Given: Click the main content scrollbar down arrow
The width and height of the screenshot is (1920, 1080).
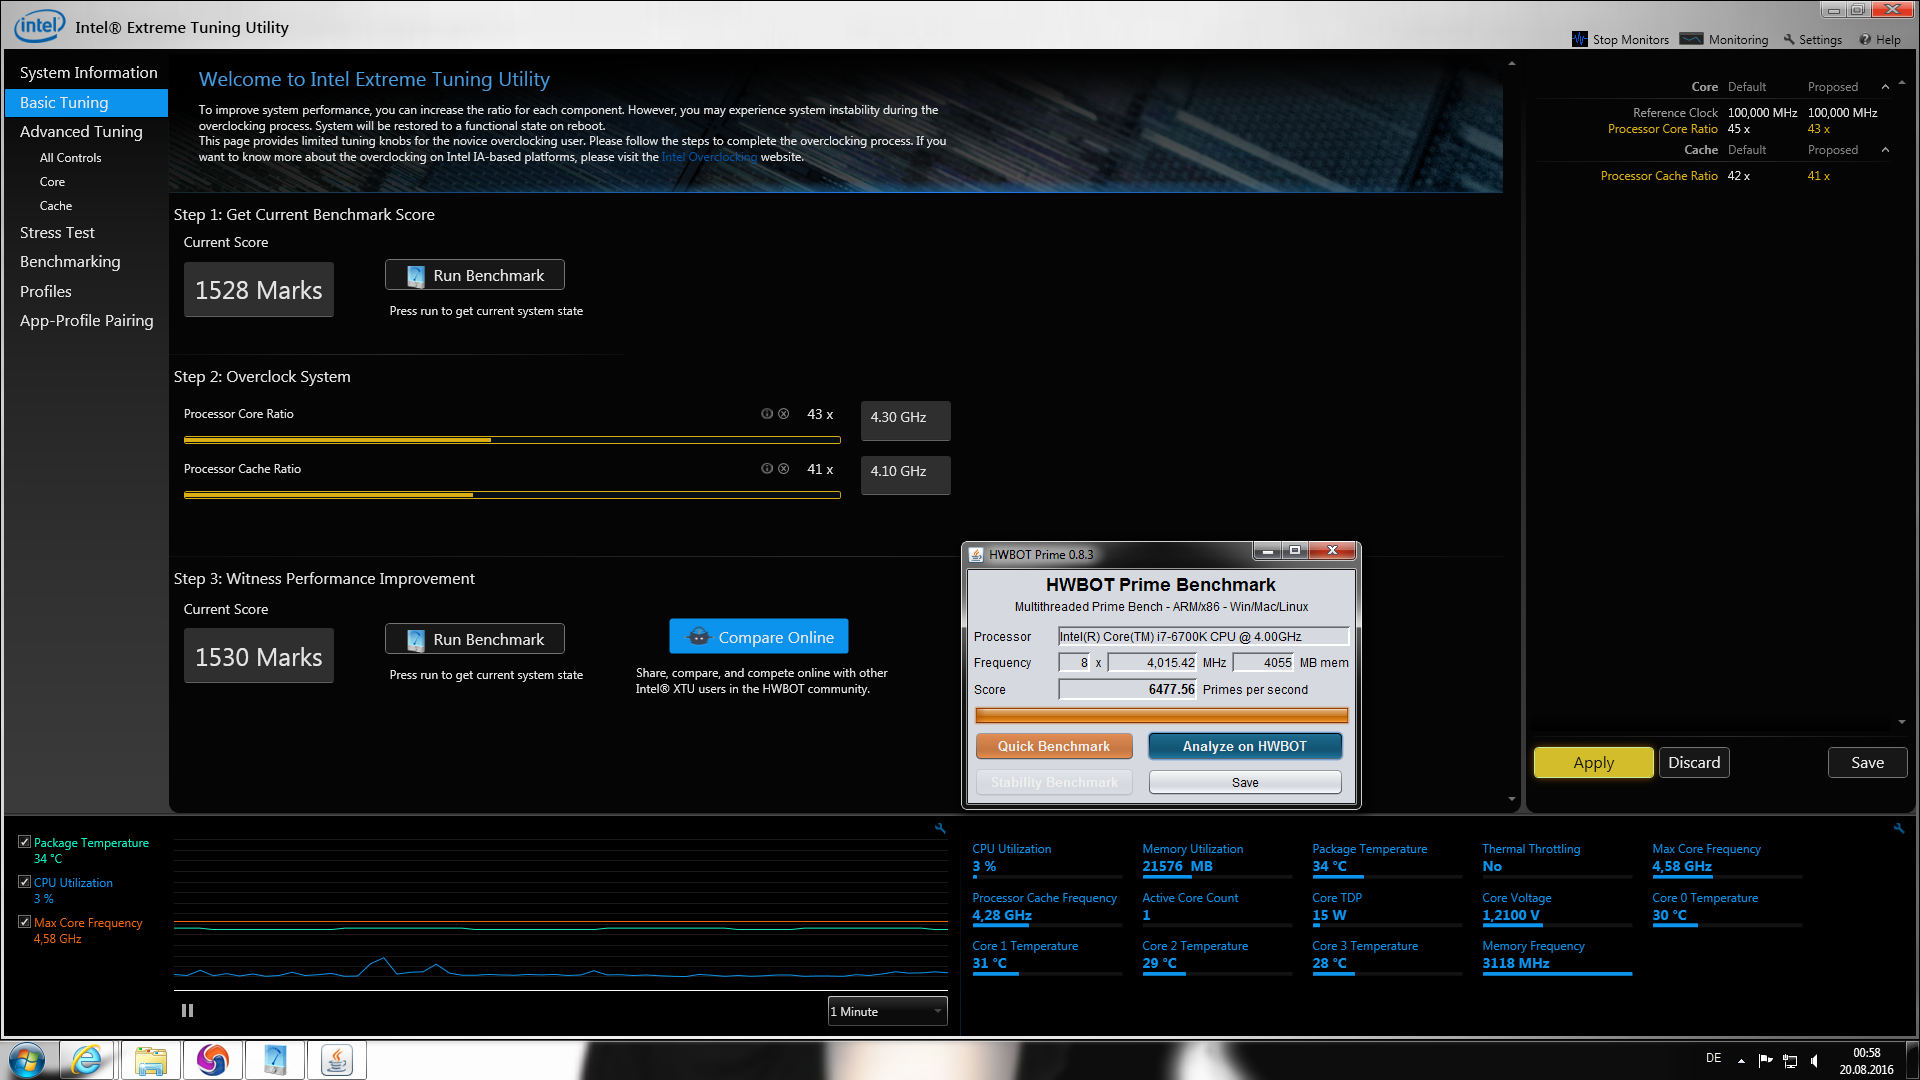Looking at the screenshot, I should pyautogui.click(x=1512, y=800).
